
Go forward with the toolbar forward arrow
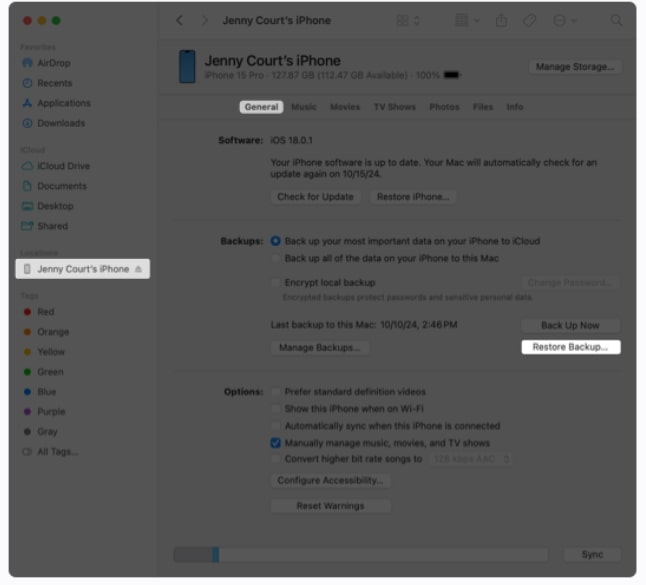coord(204,20)
